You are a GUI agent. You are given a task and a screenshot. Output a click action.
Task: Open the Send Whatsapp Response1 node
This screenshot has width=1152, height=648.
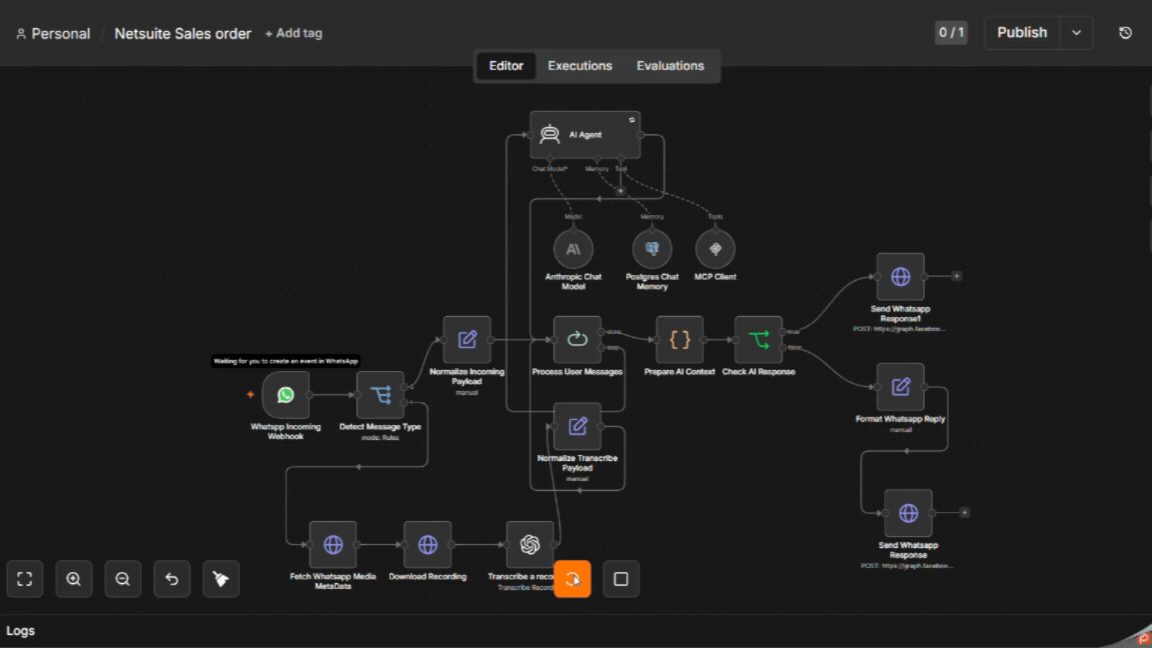click(x=900, y=276)
